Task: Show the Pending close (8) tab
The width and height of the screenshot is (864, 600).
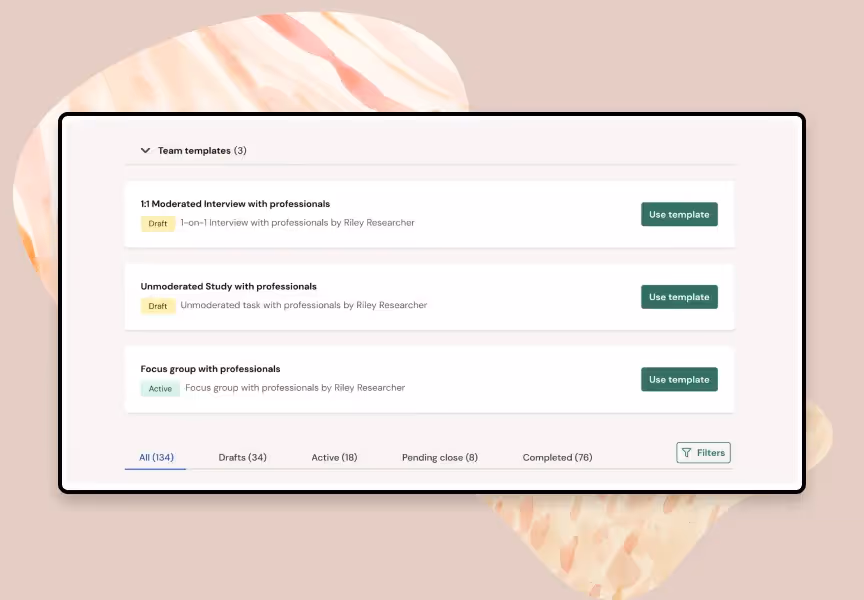Action: click(x=440, y=457)
